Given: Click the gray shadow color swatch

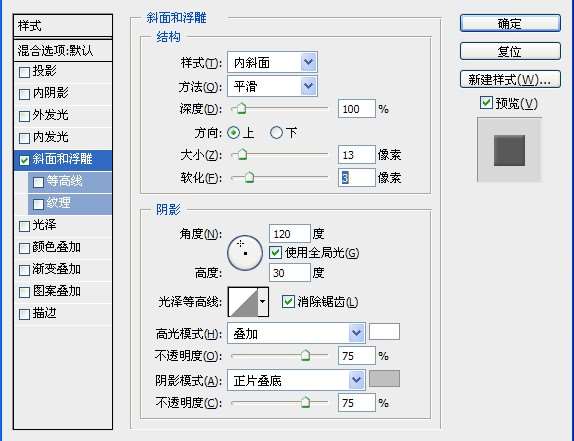Looking at the screenshot, I should click(x=384, y=378).
